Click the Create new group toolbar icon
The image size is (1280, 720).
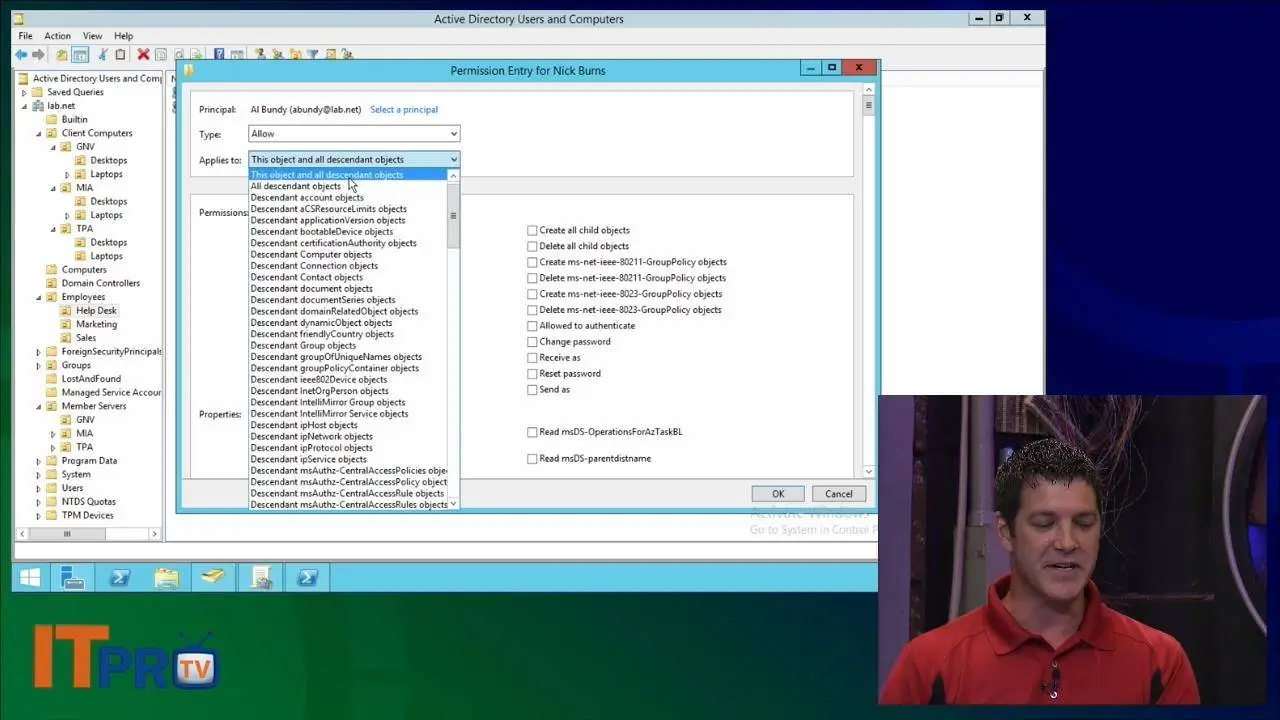pyautogui.click(x=277, y=54)
